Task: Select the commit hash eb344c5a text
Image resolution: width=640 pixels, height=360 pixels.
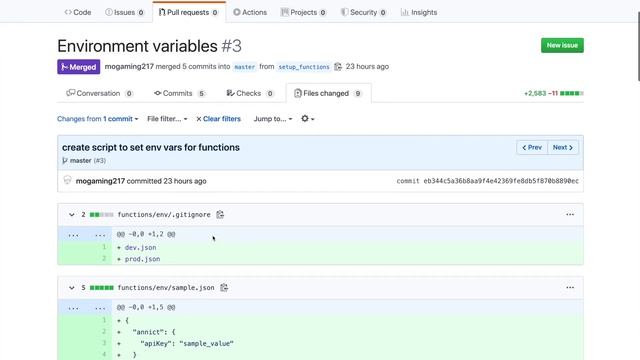Action: 501,181
